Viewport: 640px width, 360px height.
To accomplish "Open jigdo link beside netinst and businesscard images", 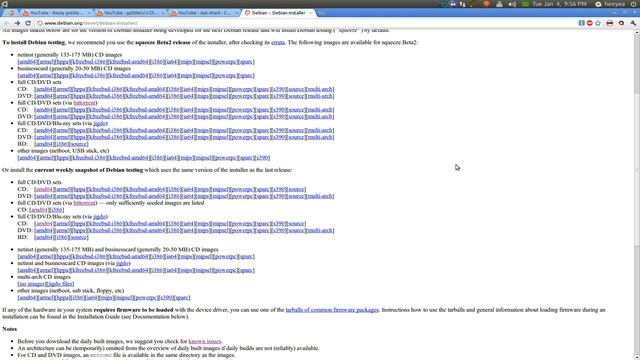I will pos(122,263).
